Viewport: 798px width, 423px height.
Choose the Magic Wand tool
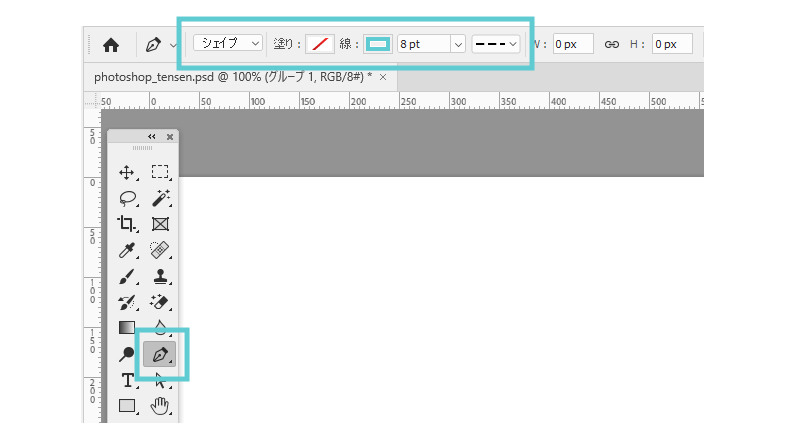point(159,198)
